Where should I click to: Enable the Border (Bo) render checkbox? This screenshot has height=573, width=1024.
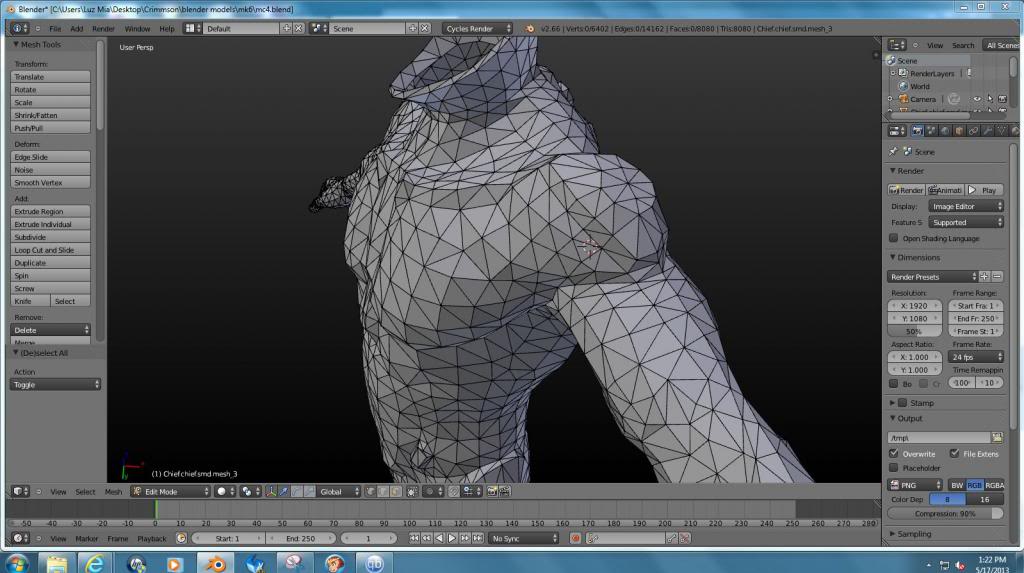[894, 384]
